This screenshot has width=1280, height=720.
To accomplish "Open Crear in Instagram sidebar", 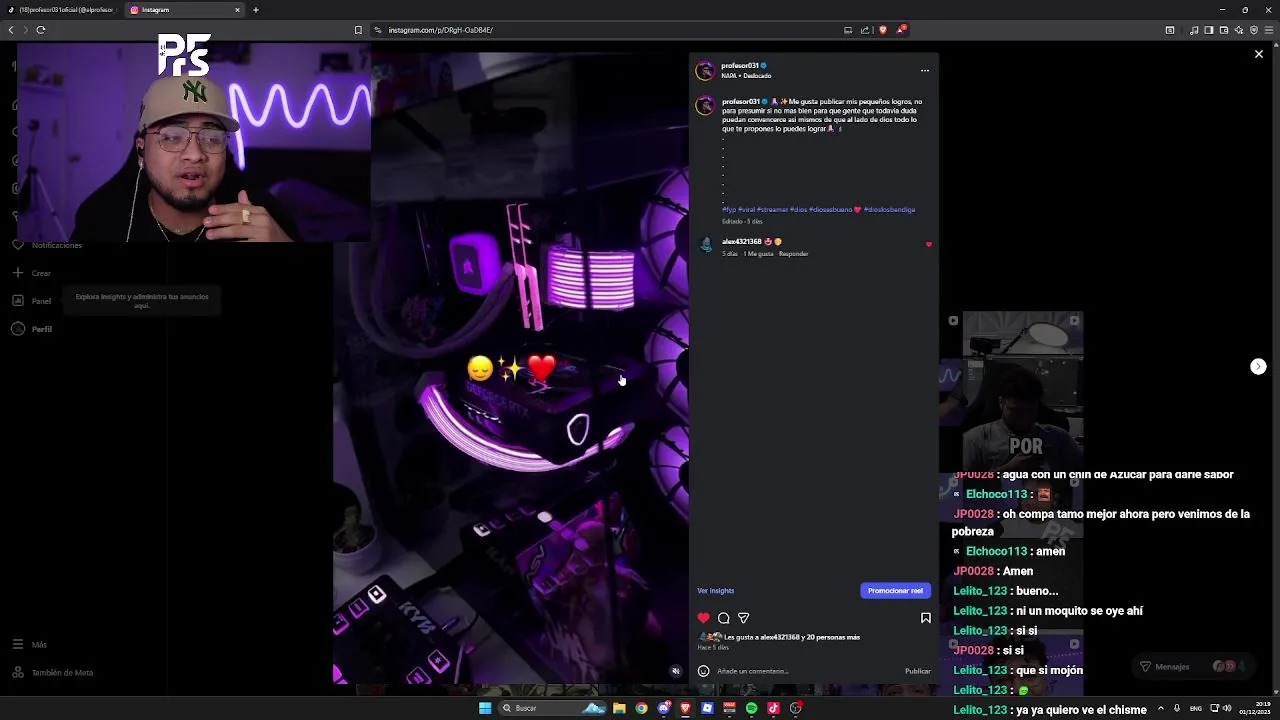I will tap(31, 273).
